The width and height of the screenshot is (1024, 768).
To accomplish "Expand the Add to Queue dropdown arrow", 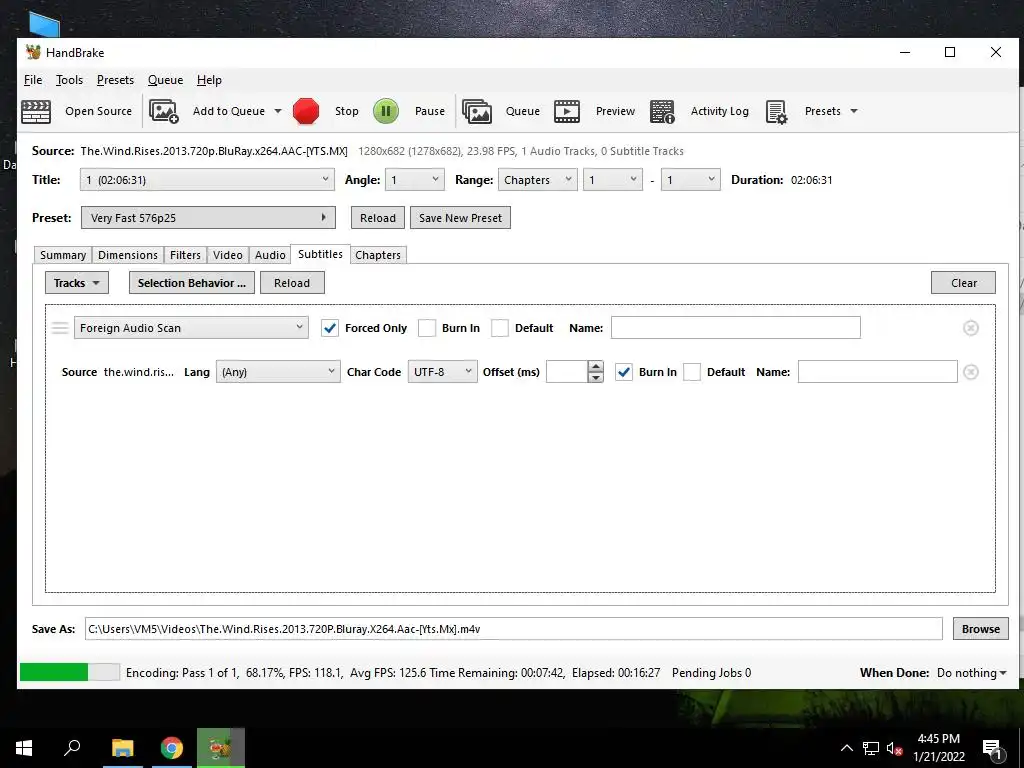I will point(278,111).
